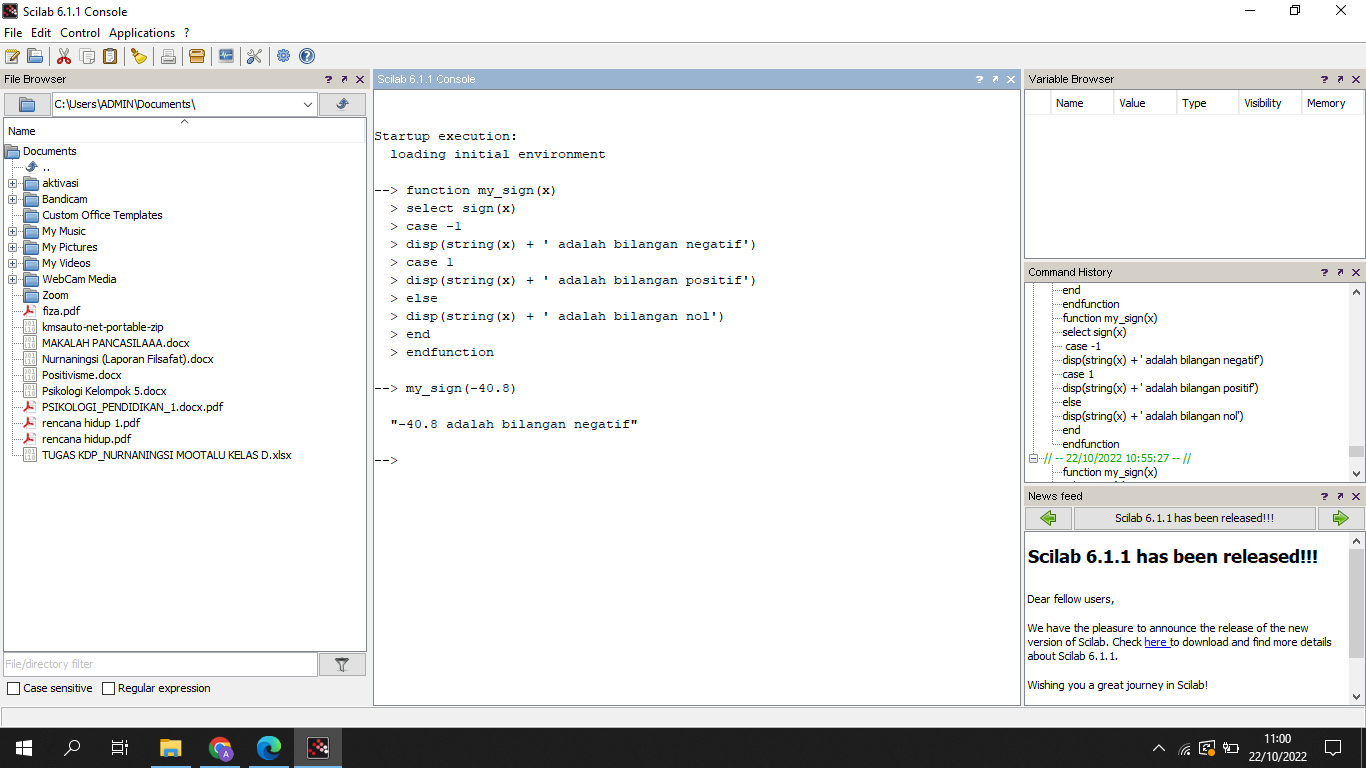Launch Xcos from the toolbar
The image size is (1366, 768).
point(226,56)
